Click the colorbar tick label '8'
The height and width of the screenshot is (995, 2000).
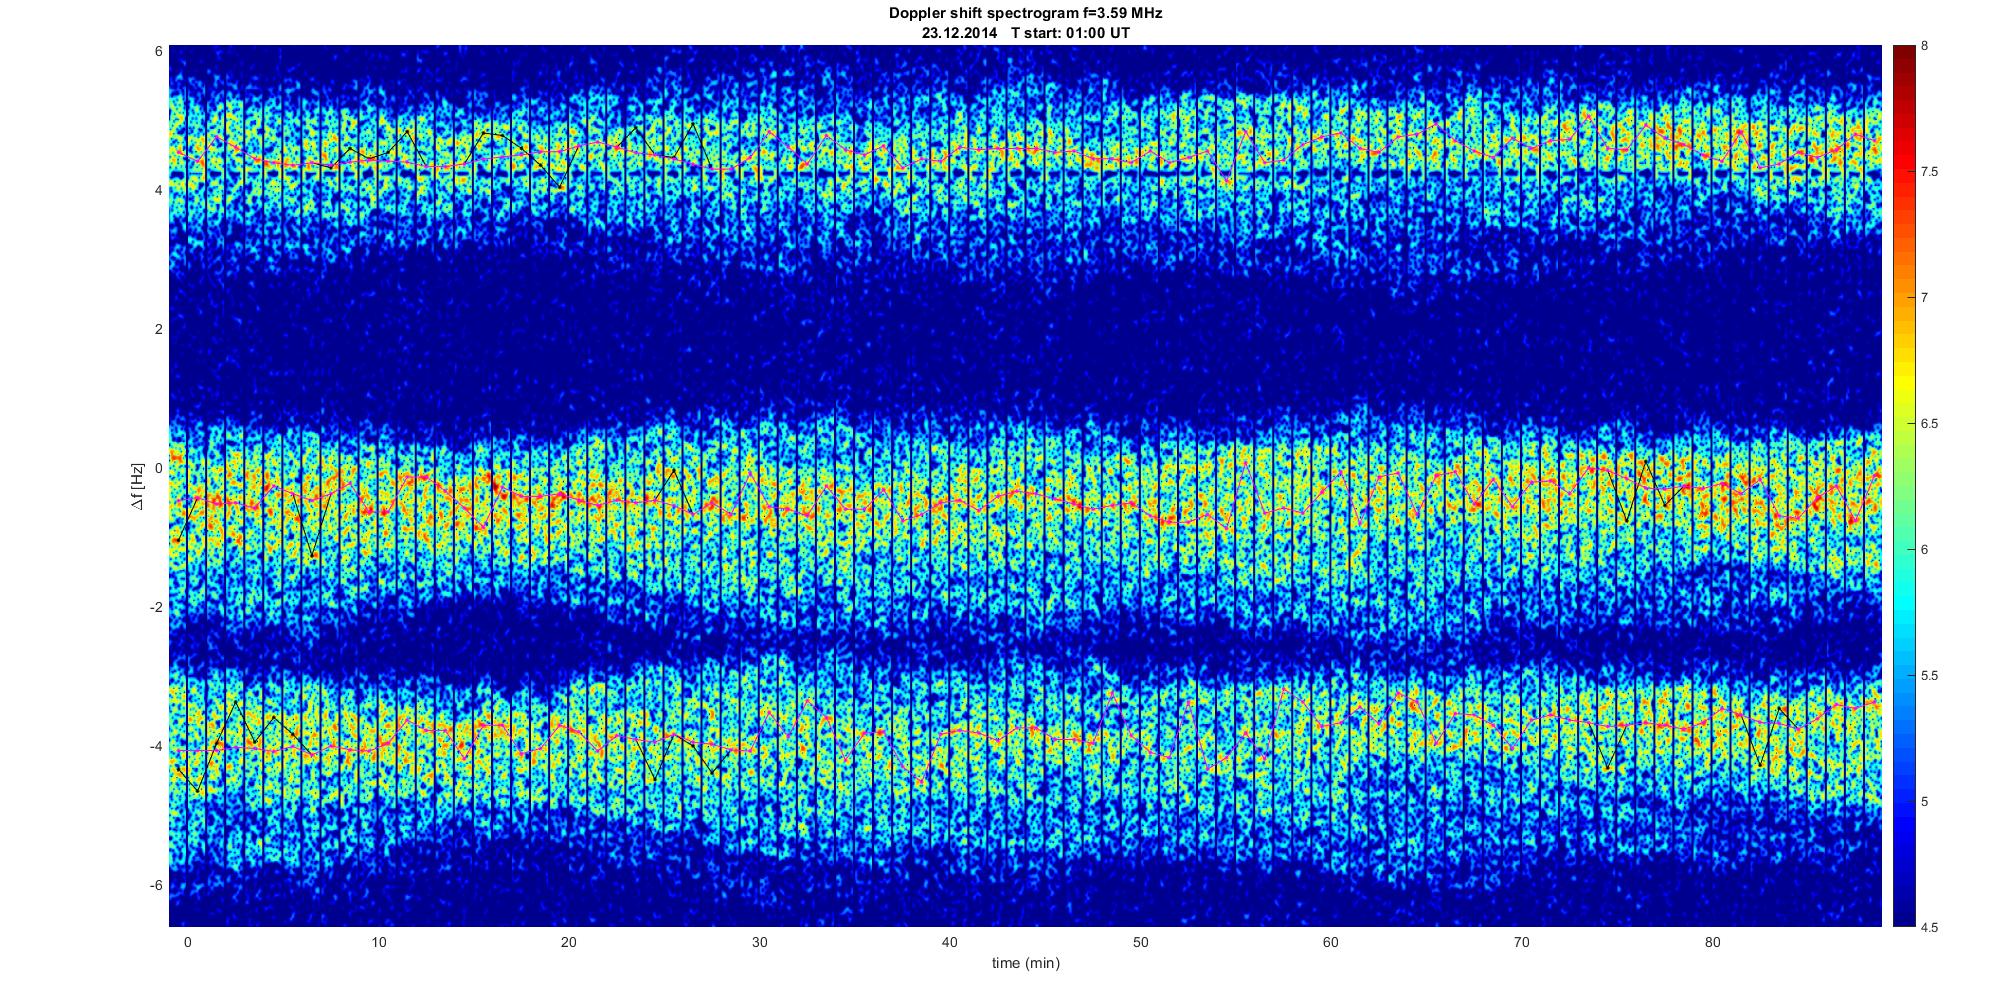pyautogui.click(x=1925, y=46)
